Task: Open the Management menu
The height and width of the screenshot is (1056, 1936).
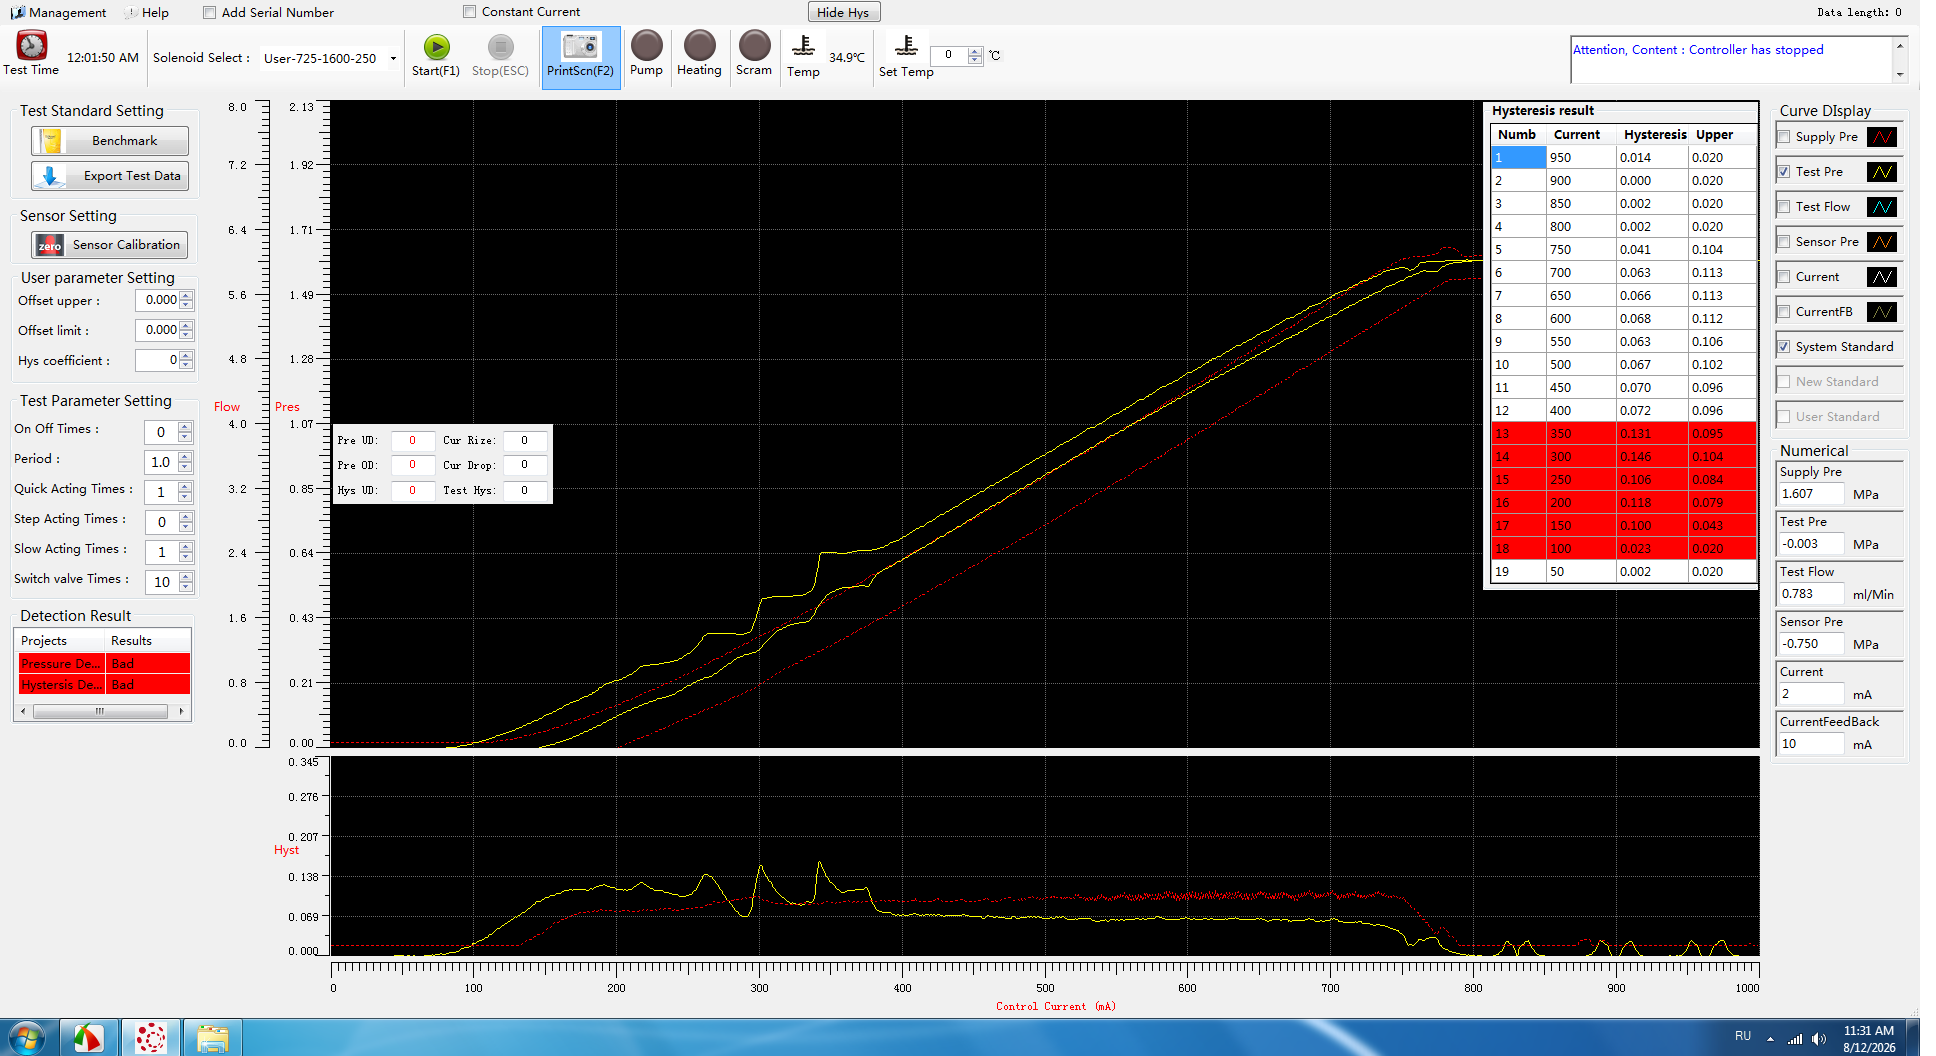Action: 59,13
